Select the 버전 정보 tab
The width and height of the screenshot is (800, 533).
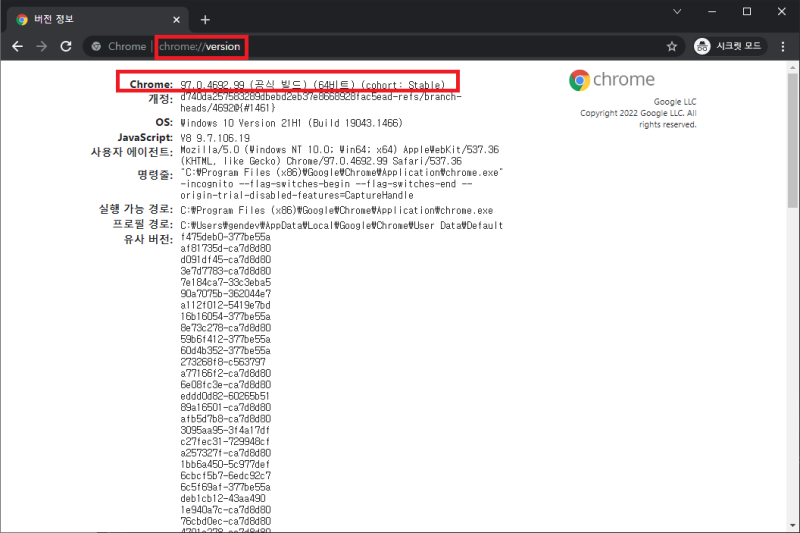pyautogui.click(x=97, y=20)
